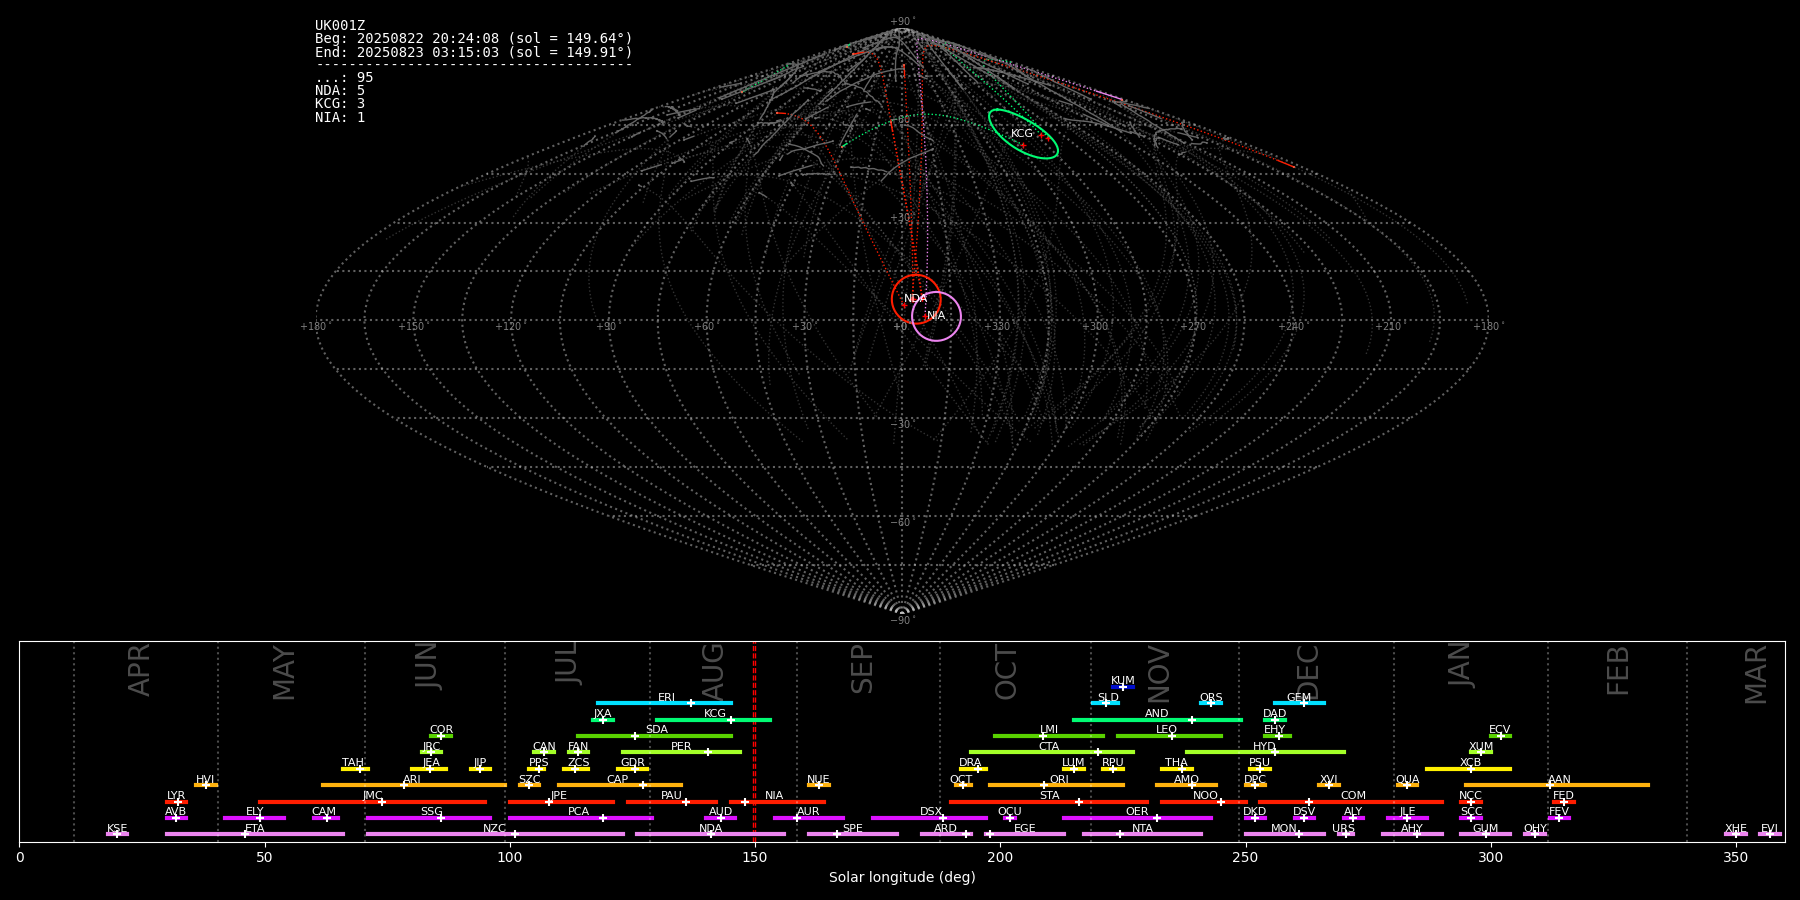Click the red NDA radiant circle on sky map
This screenshot has width=1800, height=900.
916,299
